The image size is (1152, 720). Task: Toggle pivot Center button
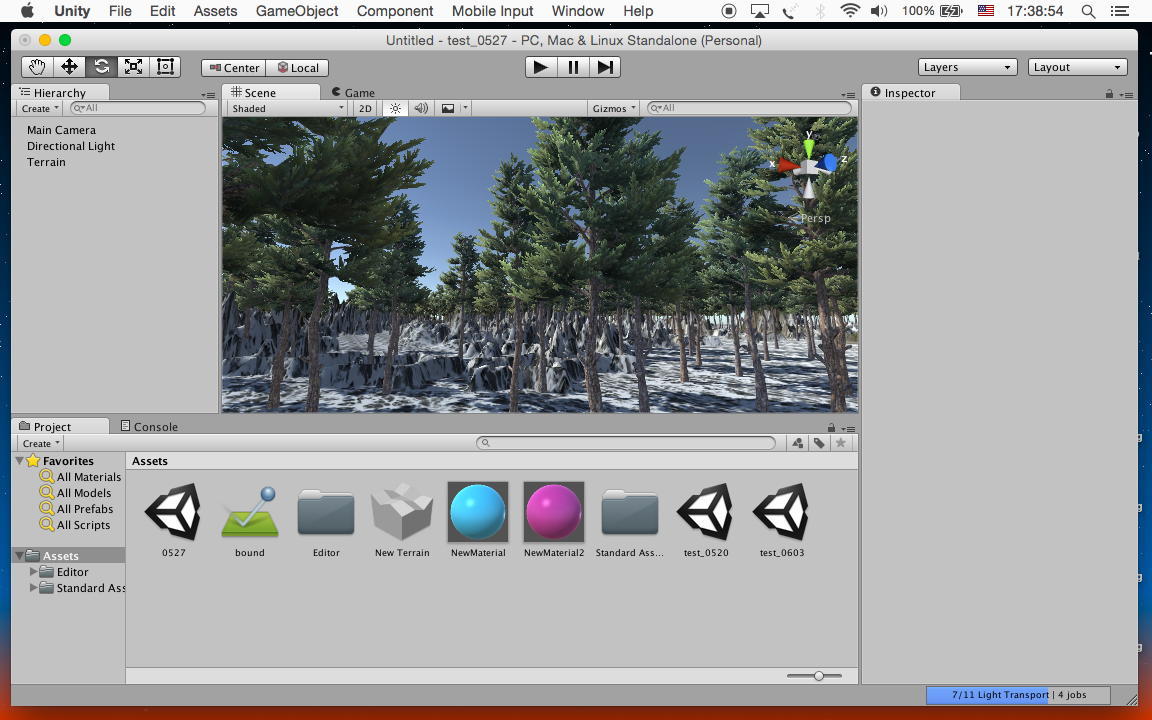pyautogui.click(x=234, y=68)
